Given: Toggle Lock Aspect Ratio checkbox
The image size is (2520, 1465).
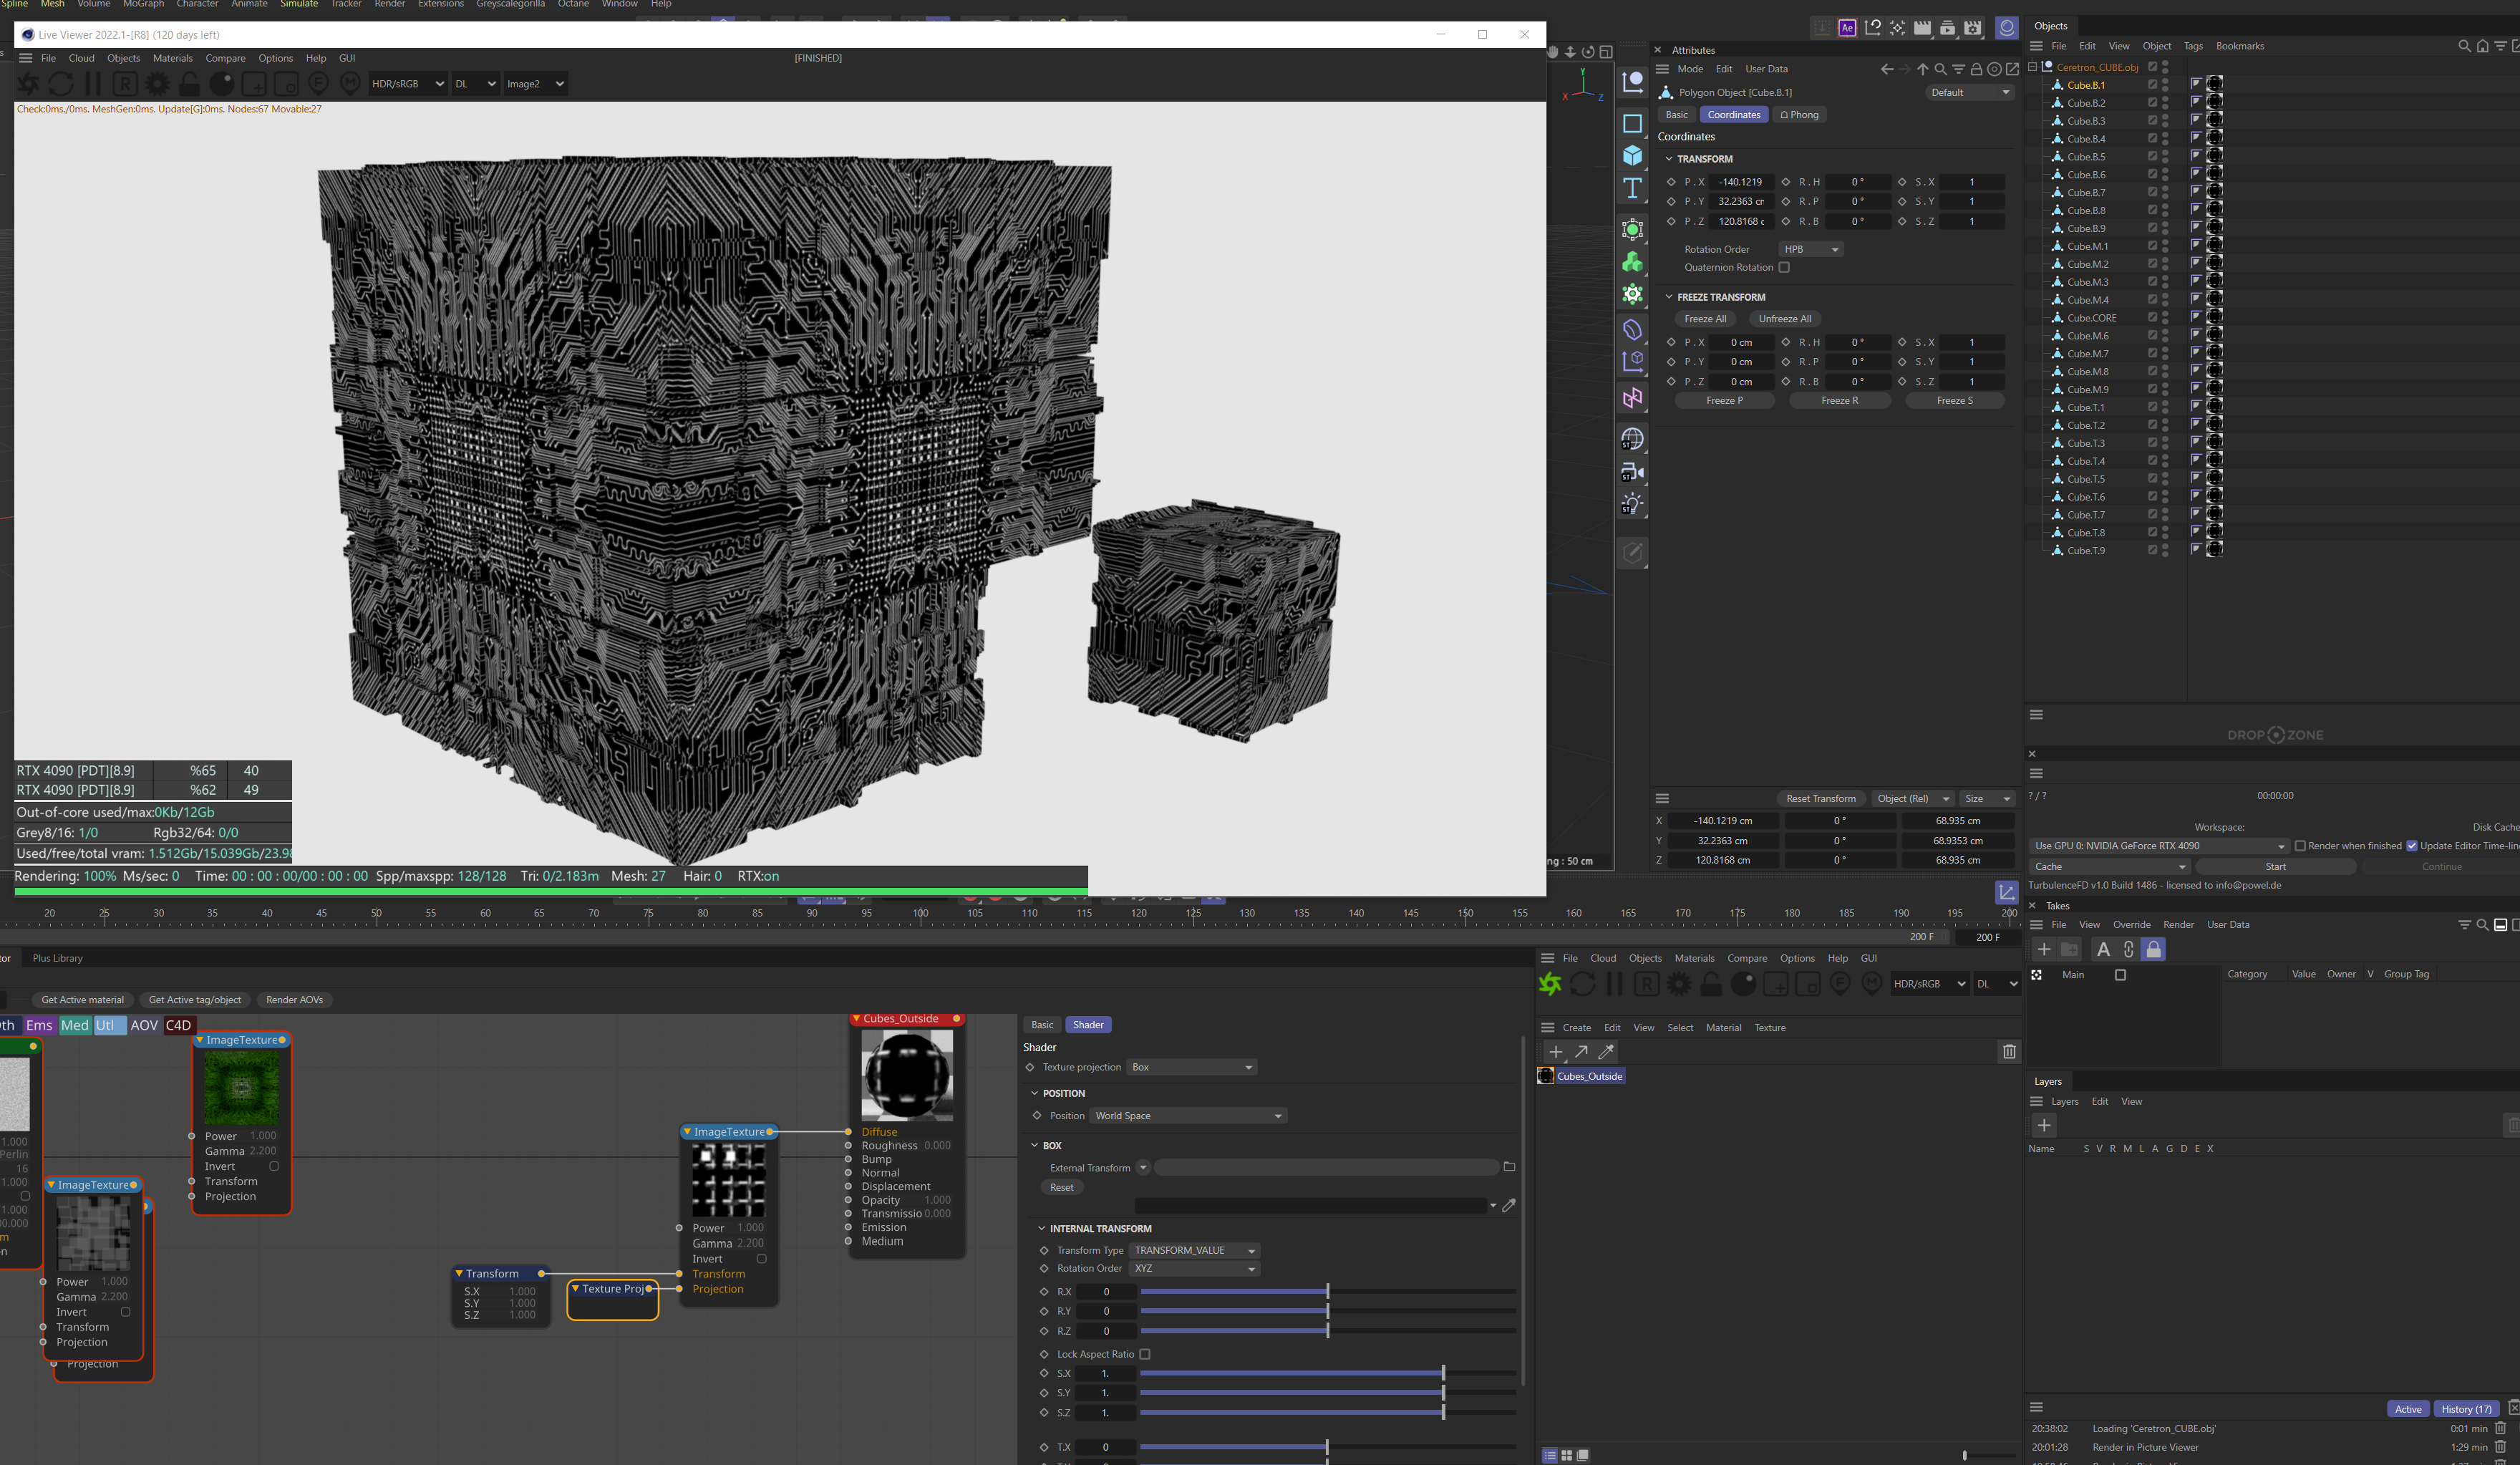Looking at the screenshot, I should click(1145, 1354).
